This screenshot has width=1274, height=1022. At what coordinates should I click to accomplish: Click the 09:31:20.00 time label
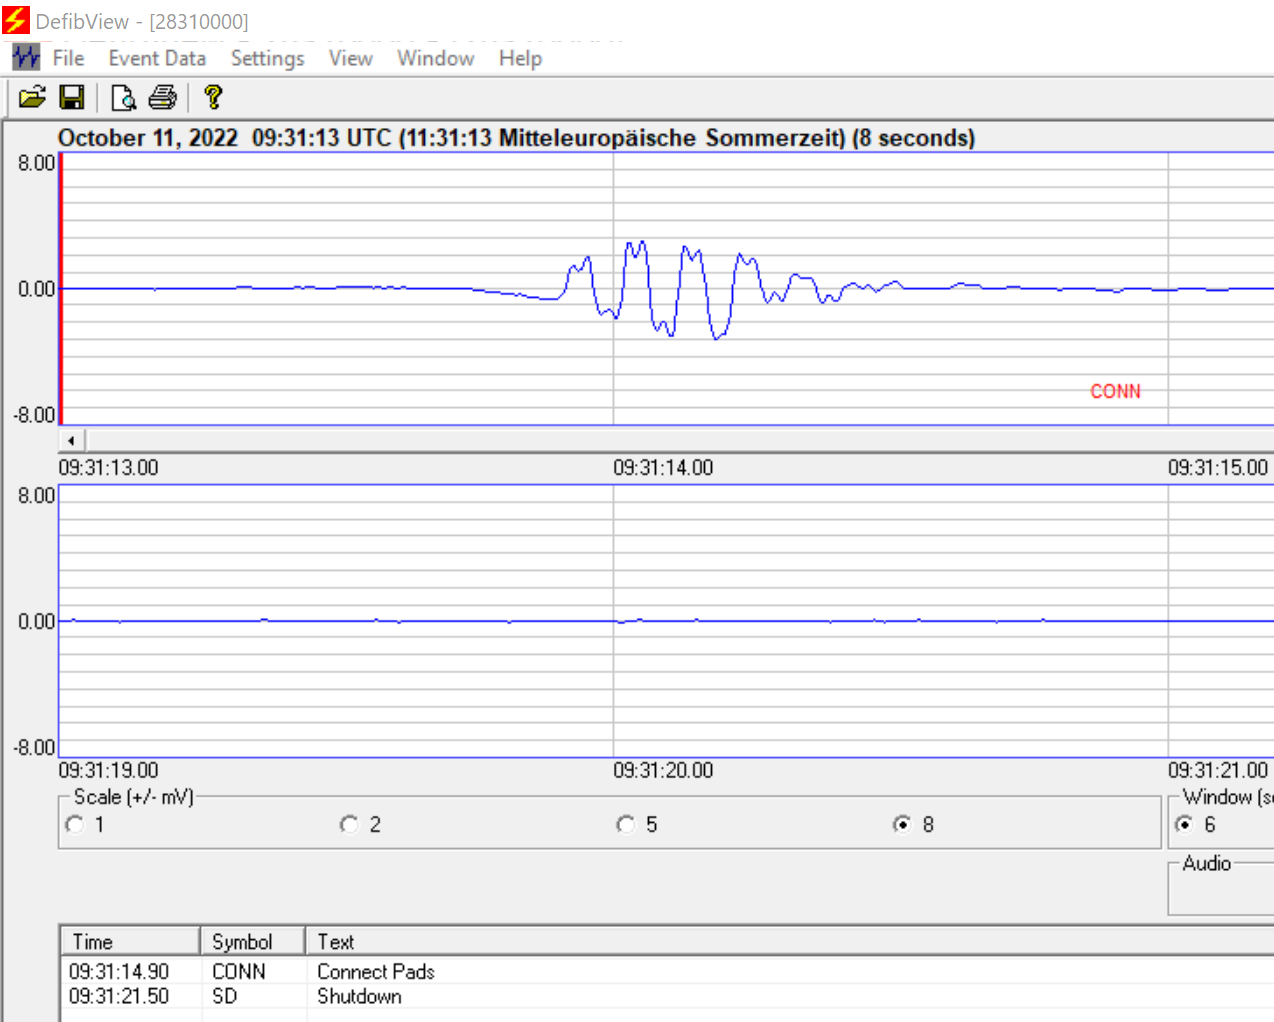663,770
